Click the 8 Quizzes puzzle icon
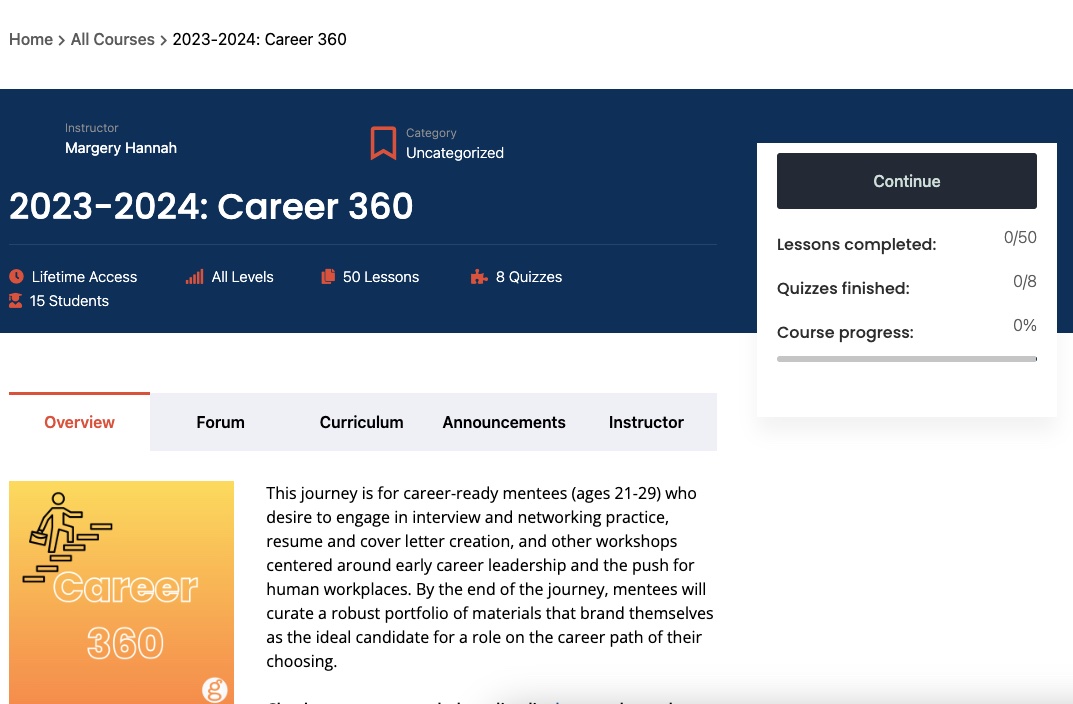The height and width of the screenshot is (704, 1073). (479, 277)
